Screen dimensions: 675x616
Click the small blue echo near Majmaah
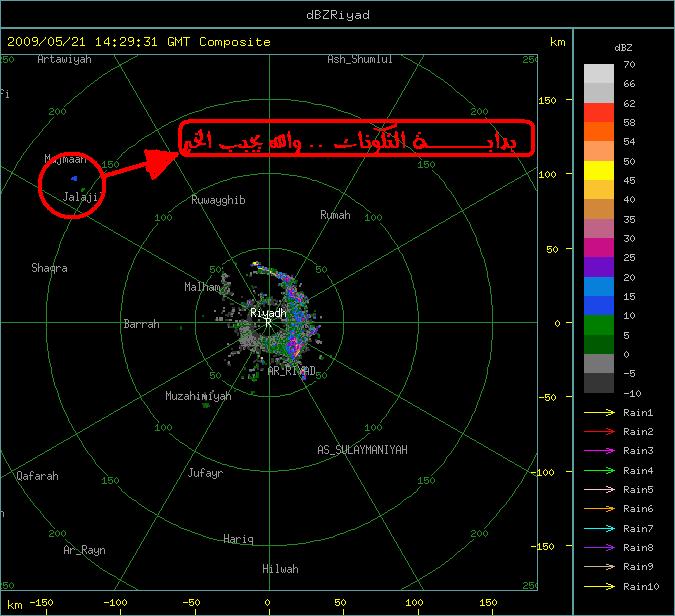[x=74, y=178]
